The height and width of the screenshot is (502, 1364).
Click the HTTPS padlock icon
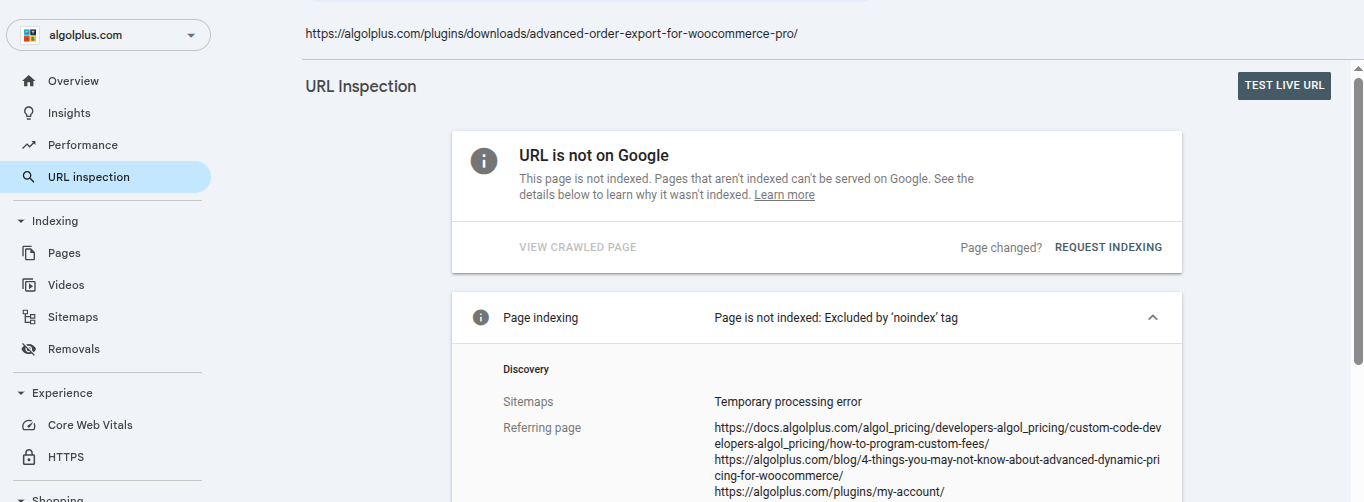tap(29, 457)
